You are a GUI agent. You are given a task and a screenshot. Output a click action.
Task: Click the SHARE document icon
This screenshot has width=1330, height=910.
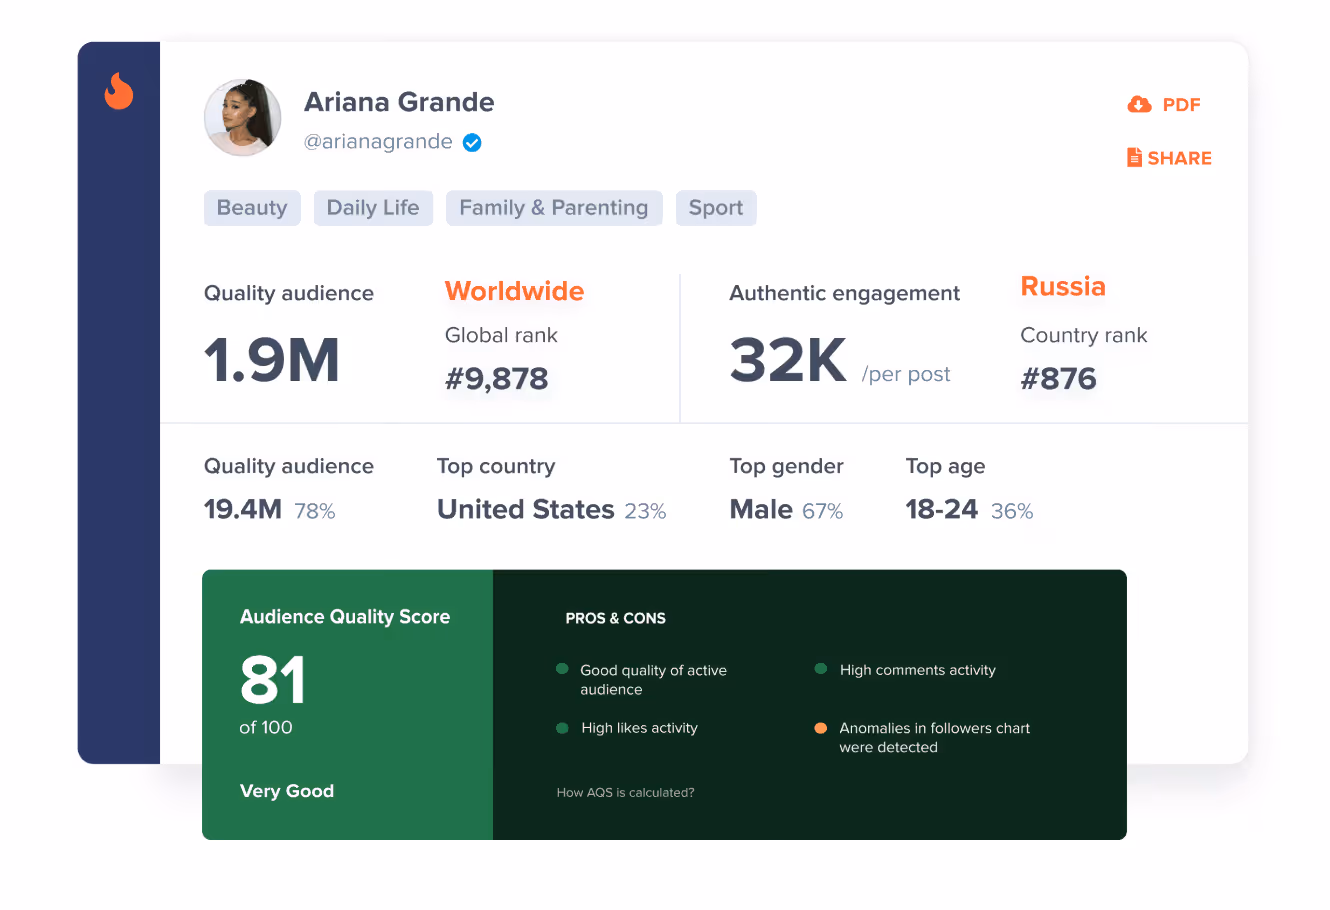pyautogui.click(x=1134, y=157)
